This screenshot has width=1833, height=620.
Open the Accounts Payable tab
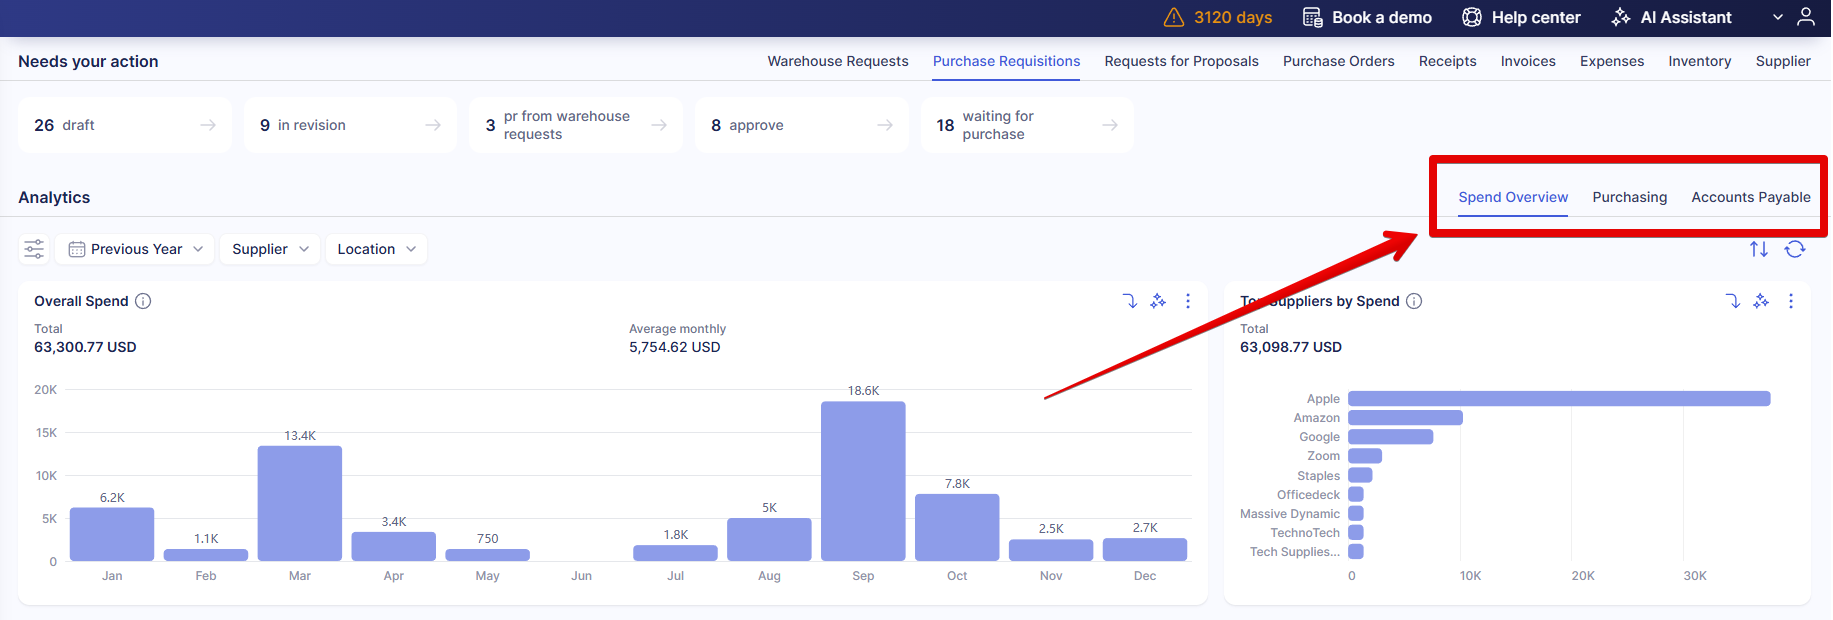1750,197
